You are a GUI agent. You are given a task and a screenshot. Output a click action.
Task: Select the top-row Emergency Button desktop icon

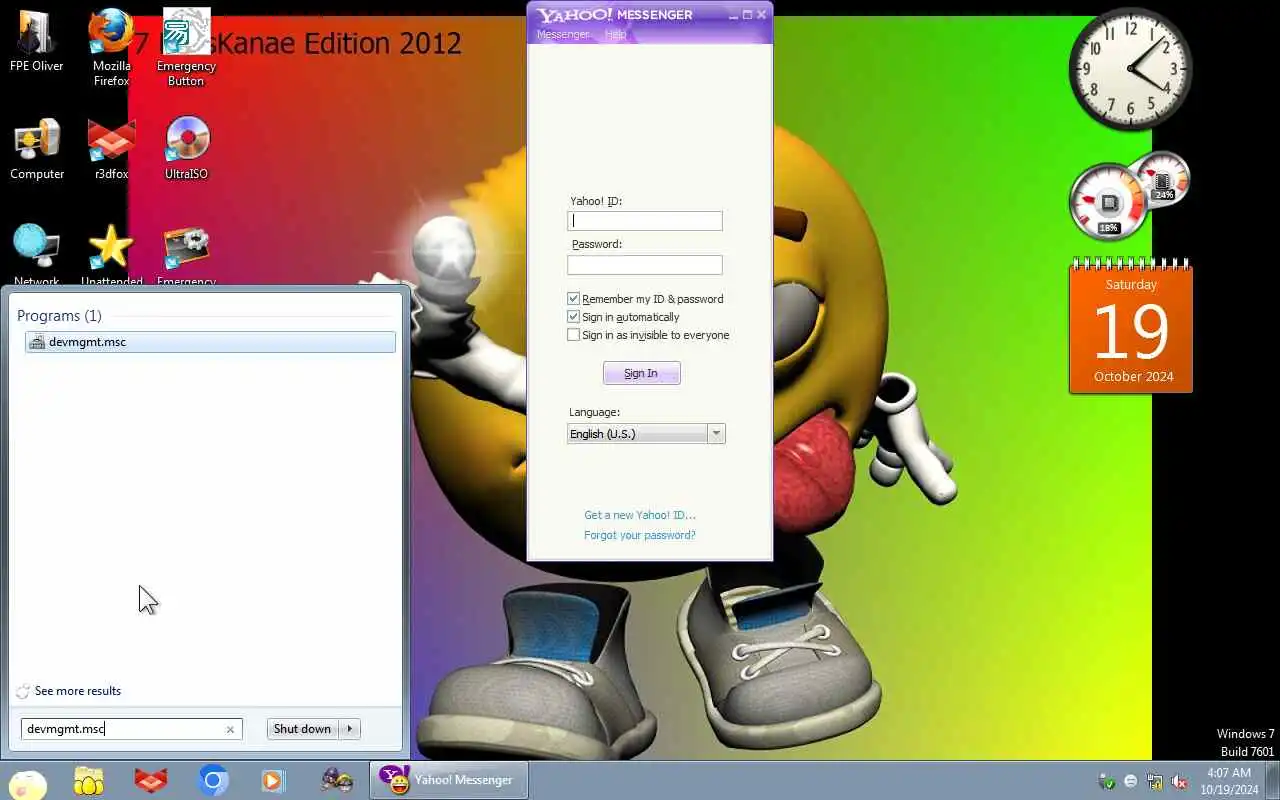(x=186, y=47)
